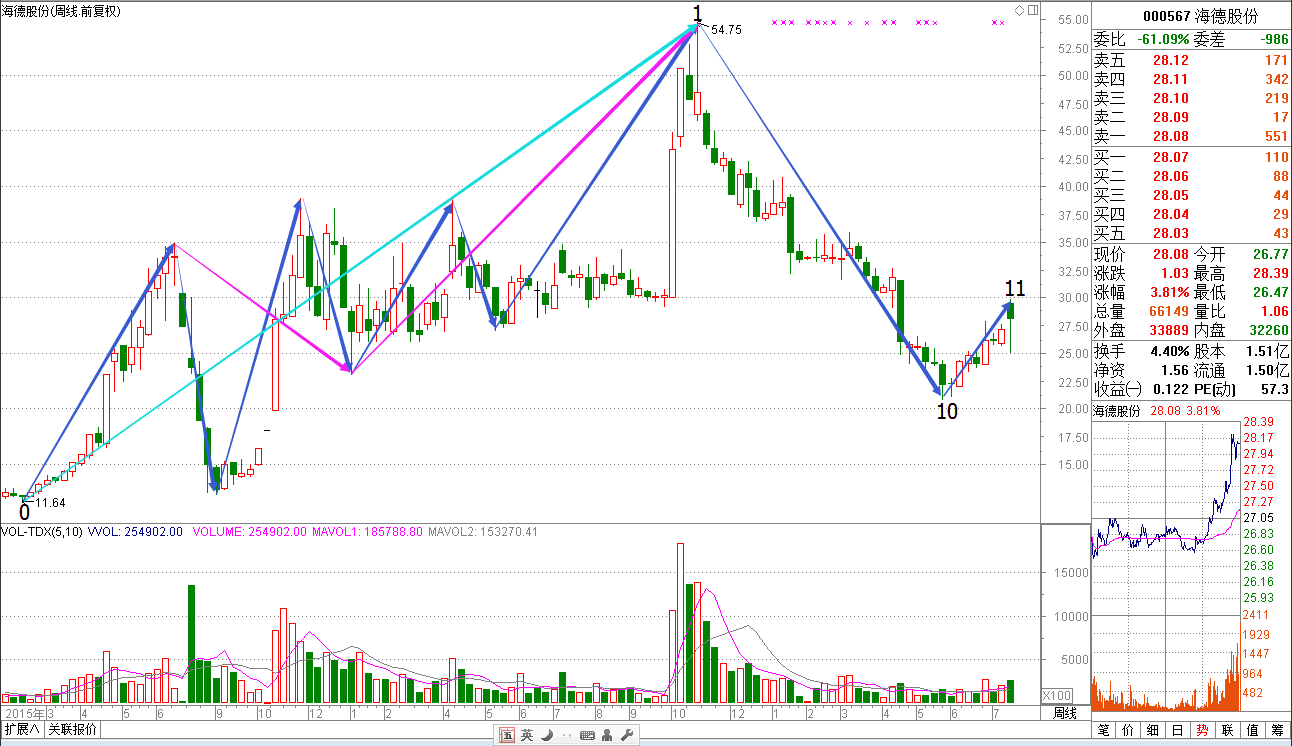Click the 000567 海德股份 stock title
Viewport: 1292px width, 746px height.
1200,16
